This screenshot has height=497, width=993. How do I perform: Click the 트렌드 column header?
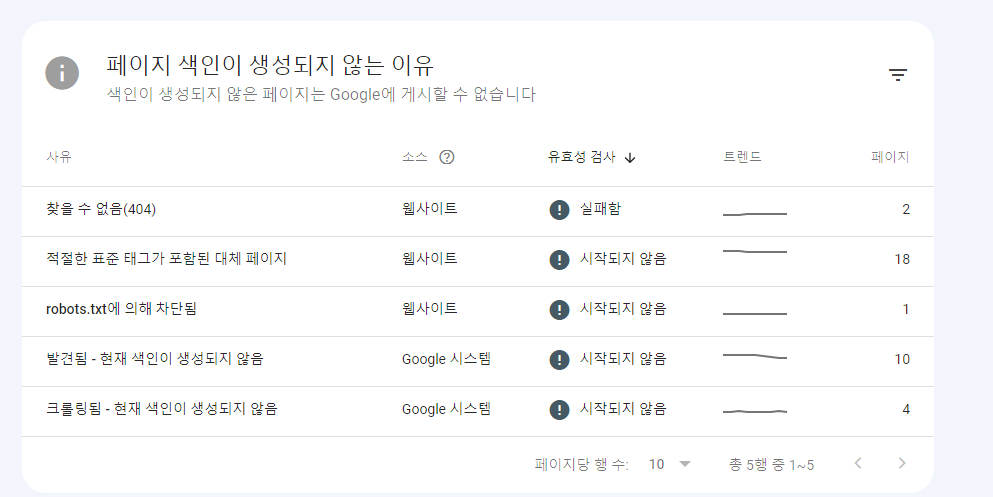point(742,158)
